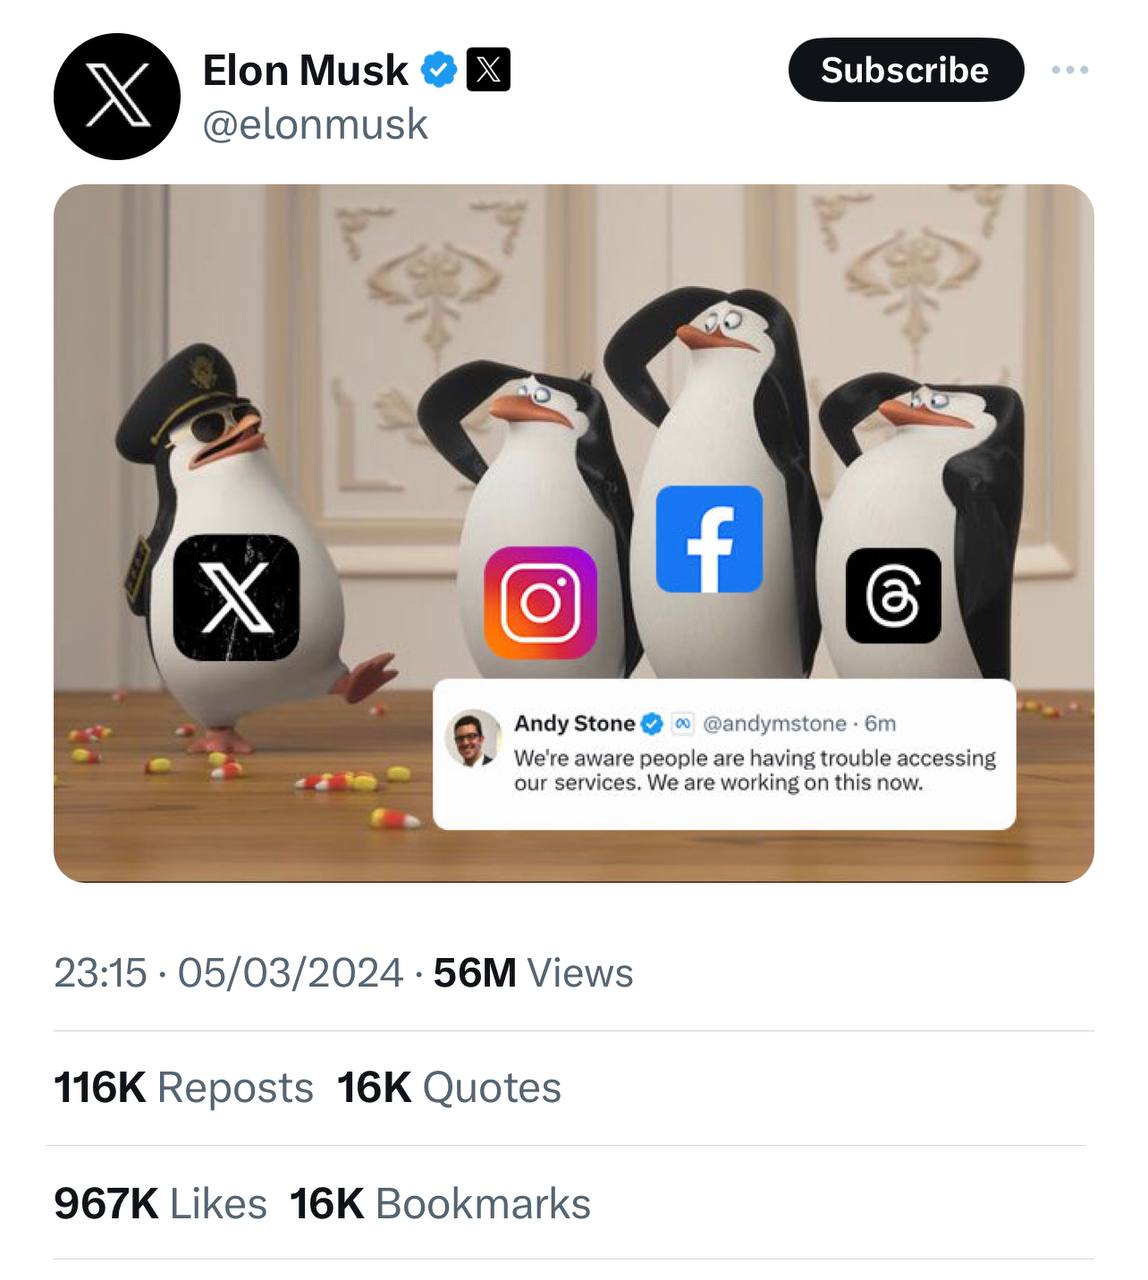Click the X affiliation badge beside name

pos(488,70)
